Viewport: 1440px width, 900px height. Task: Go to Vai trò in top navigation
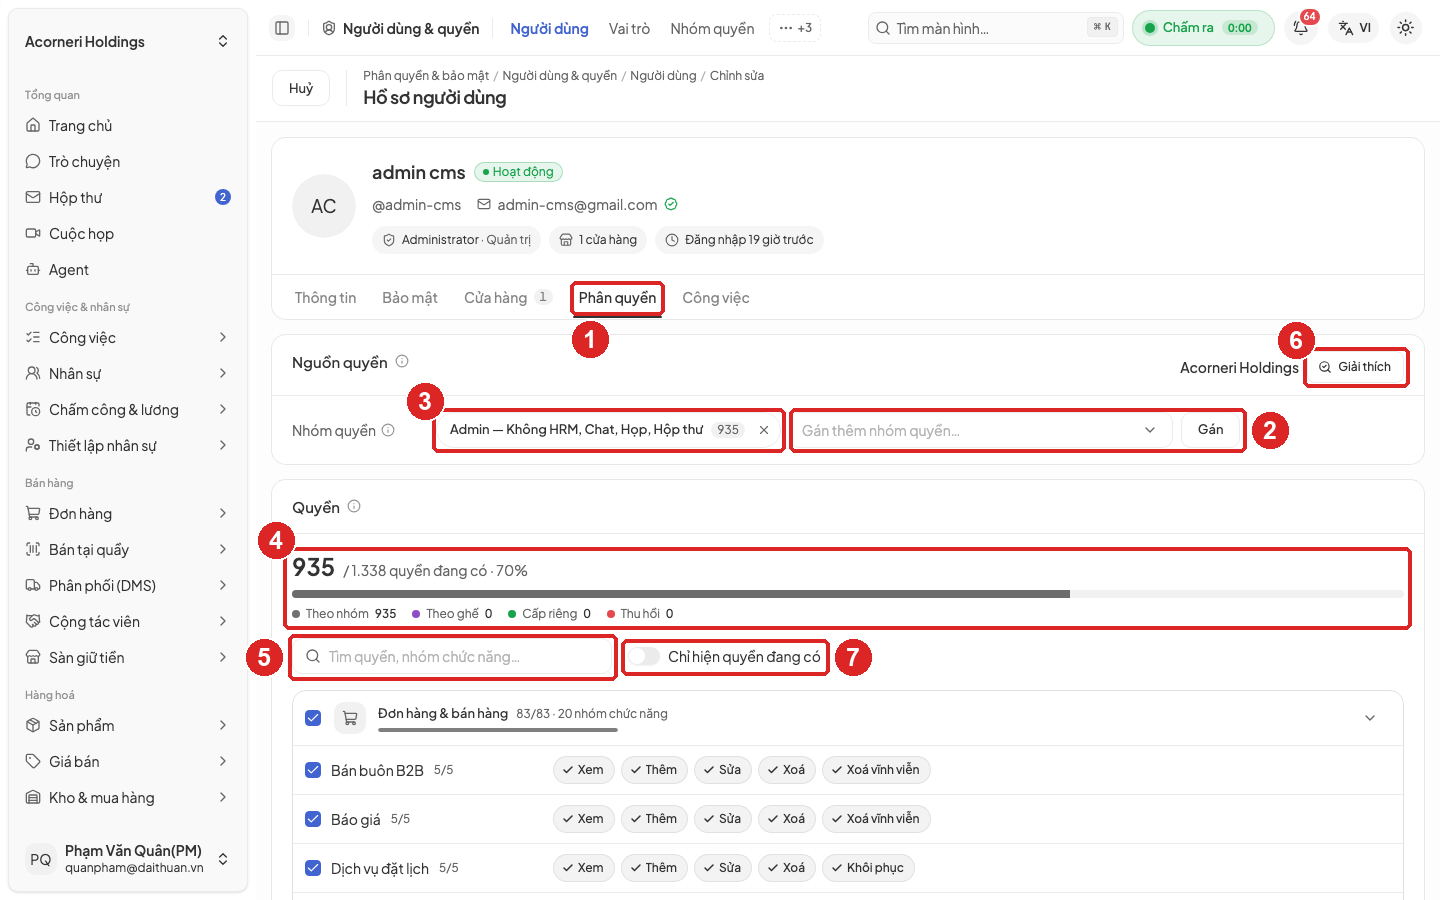click(x=629, y=29)
